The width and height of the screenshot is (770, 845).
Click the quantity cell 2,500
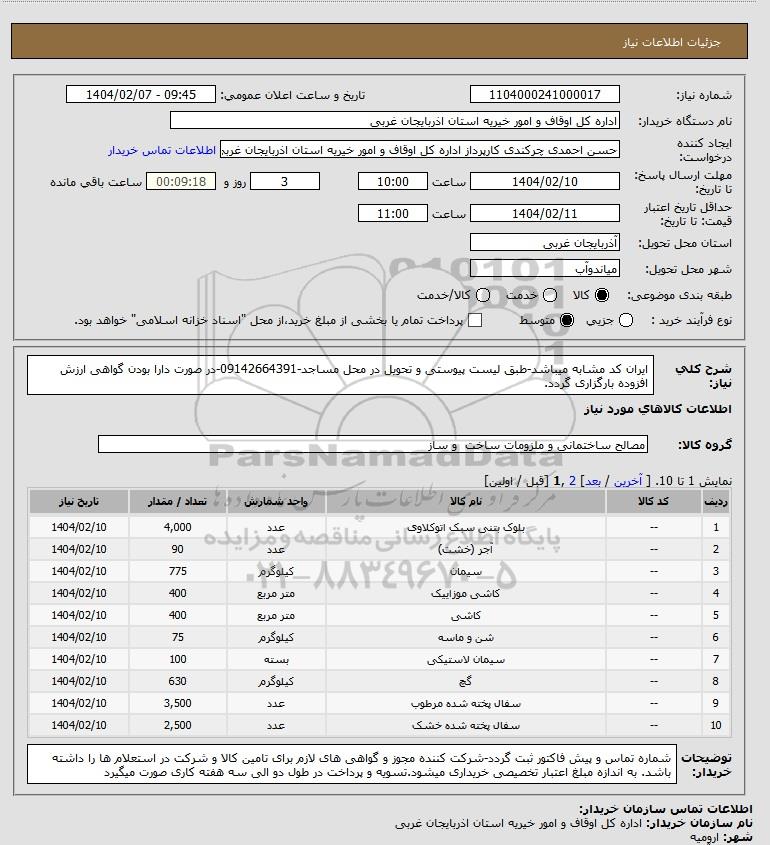pos(177,725)
